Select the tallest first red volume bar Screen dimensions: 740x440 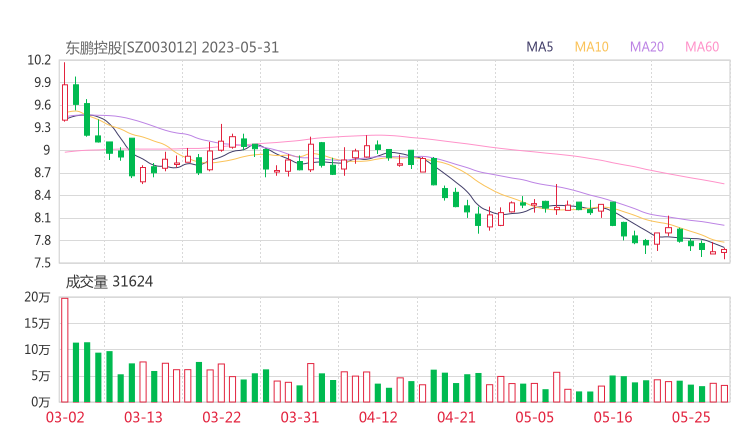[x=65, y=350]
